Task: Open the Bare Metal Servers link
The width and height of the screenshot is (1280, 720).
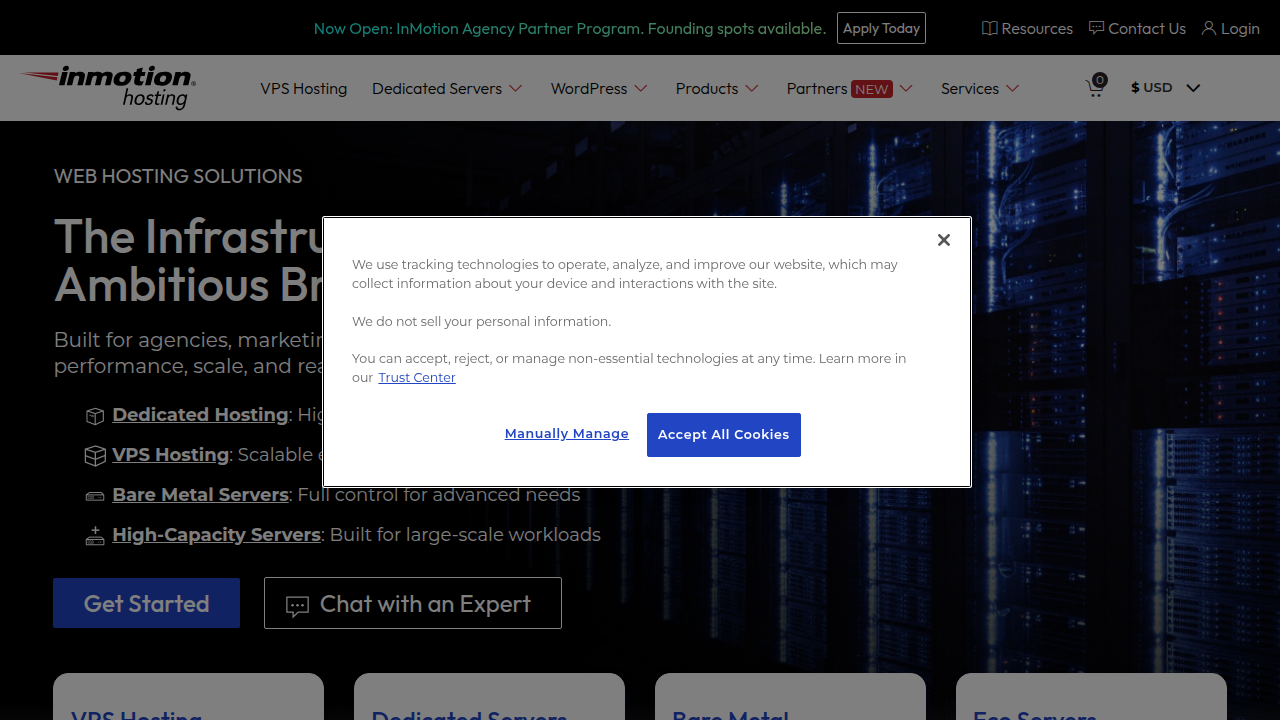Action: click(x=200, y=495)
